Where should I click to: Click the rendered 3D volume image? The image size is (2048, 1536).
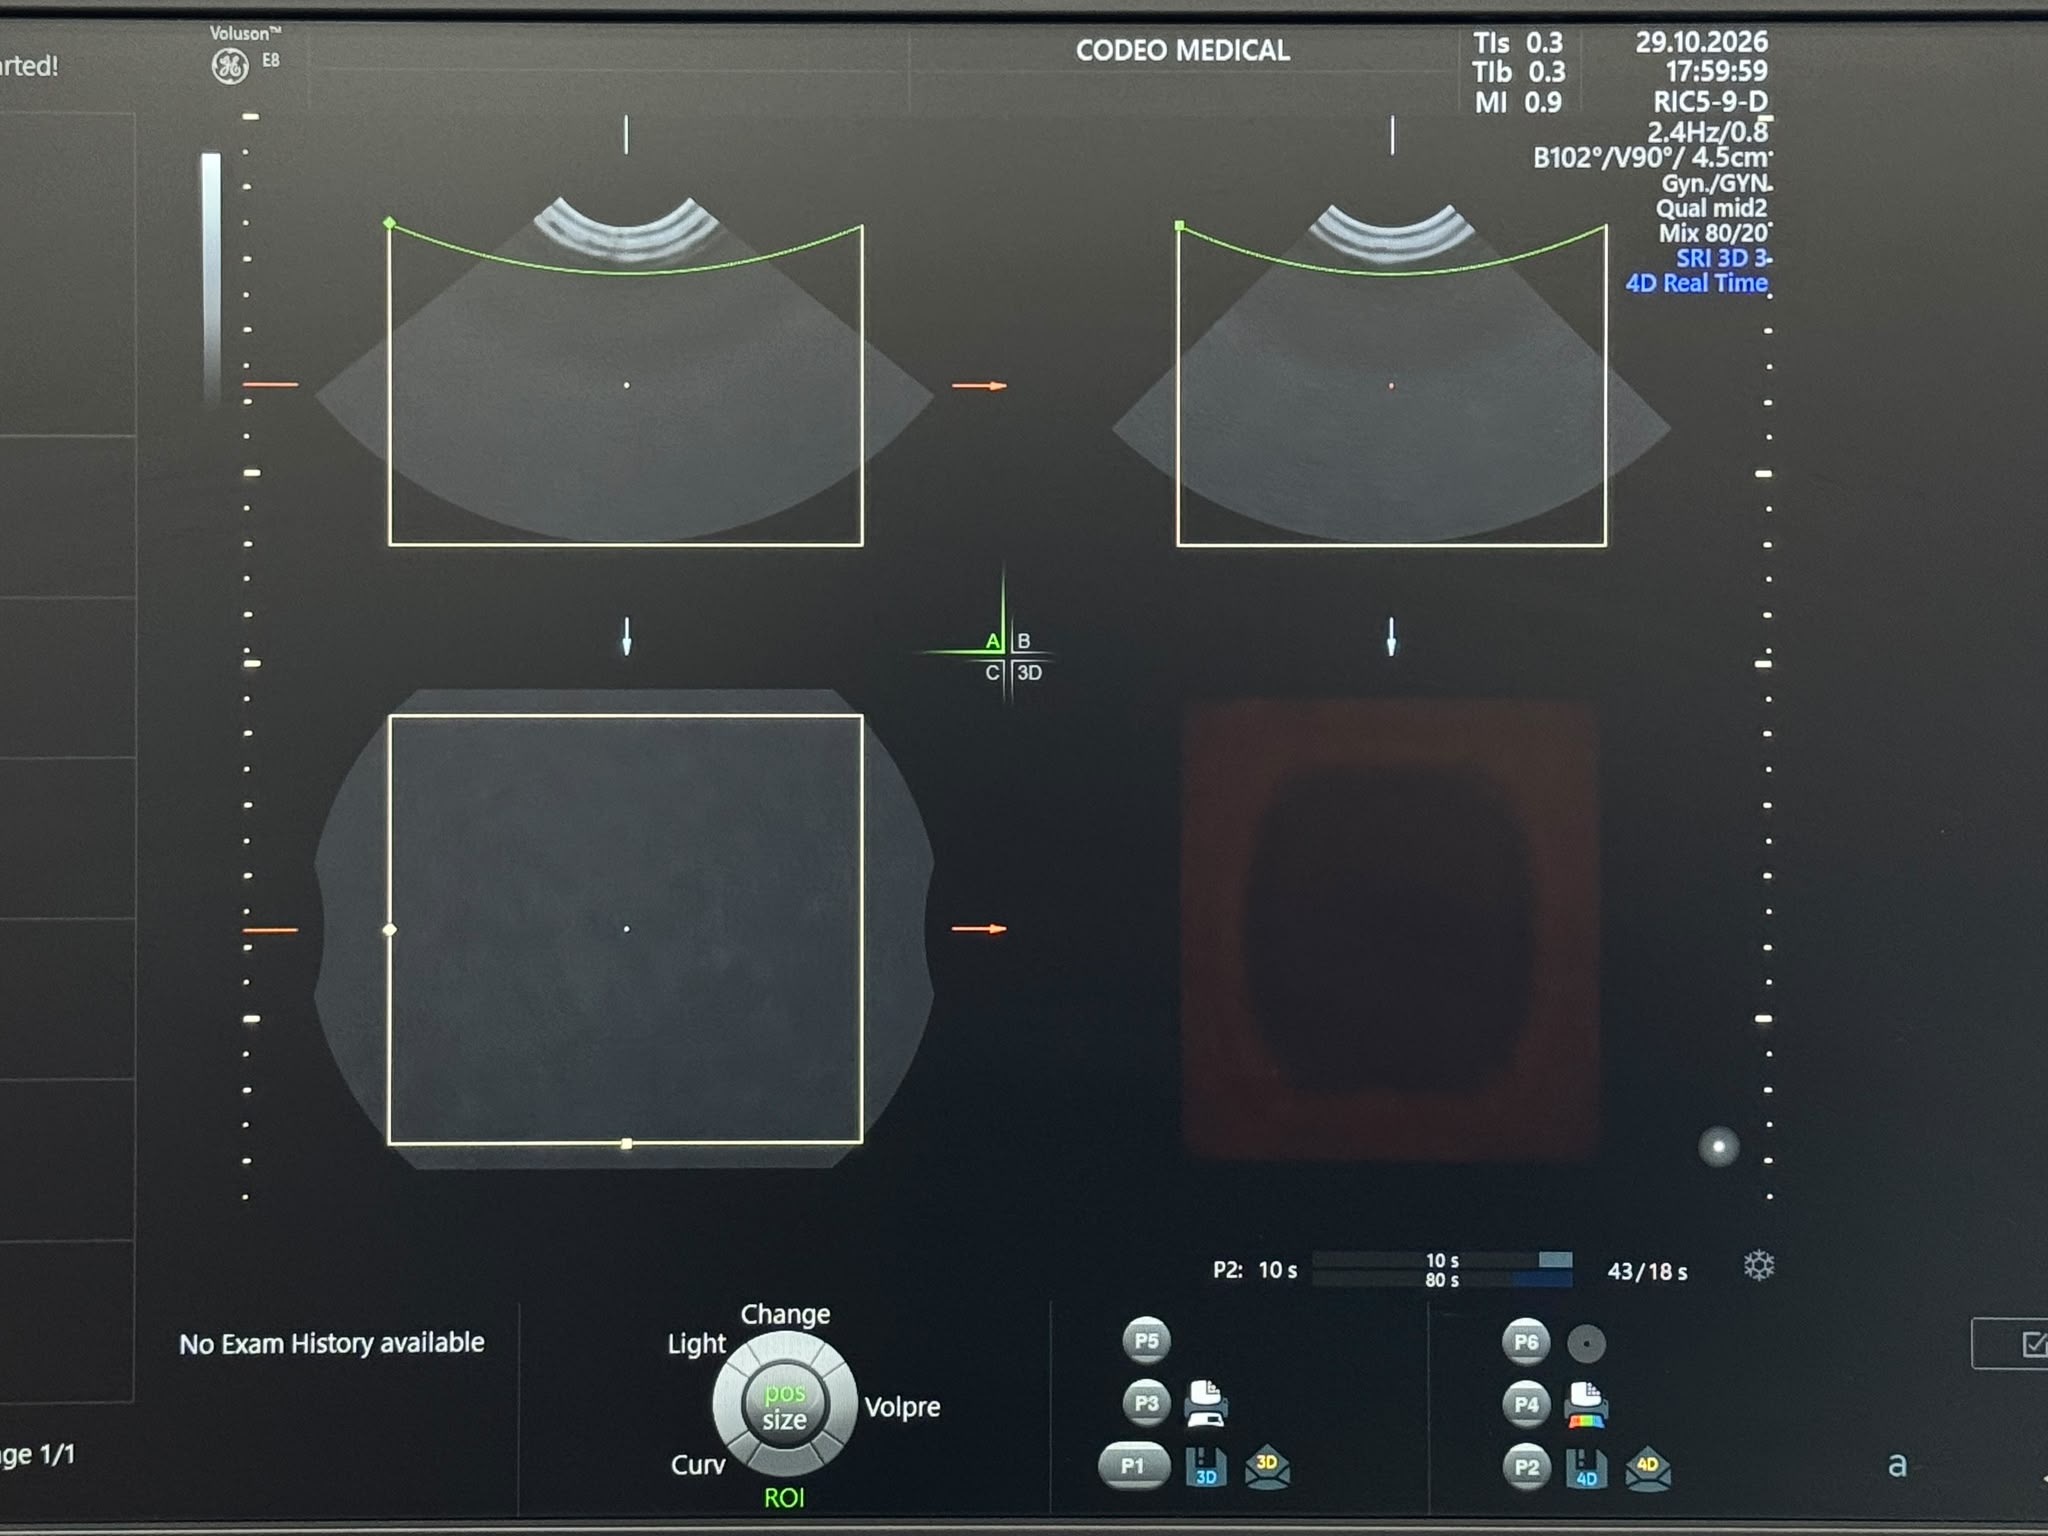coord(1390,930)
